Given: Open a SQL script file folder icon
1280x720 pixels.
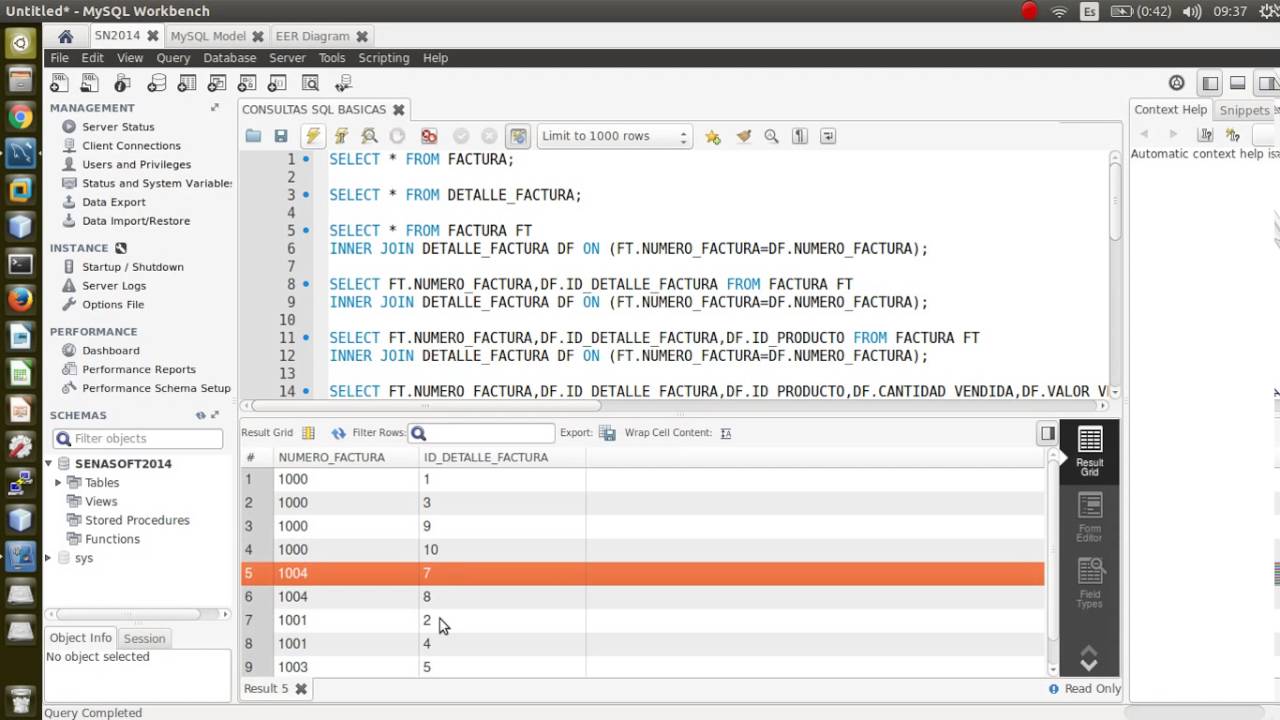Looking at the screenshot, I should 253,136.
